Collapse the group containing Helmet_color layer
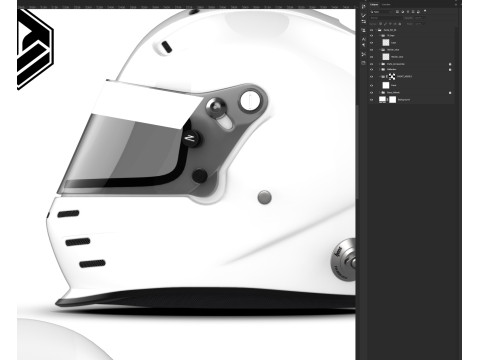The height and width of the screenshot is (360, 480). click(x=380, y=50)
